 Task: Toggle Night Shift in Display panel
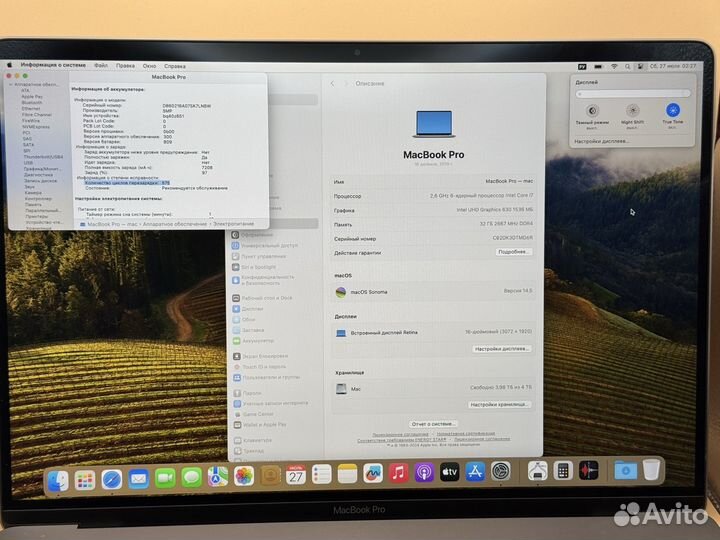point(633,110)
